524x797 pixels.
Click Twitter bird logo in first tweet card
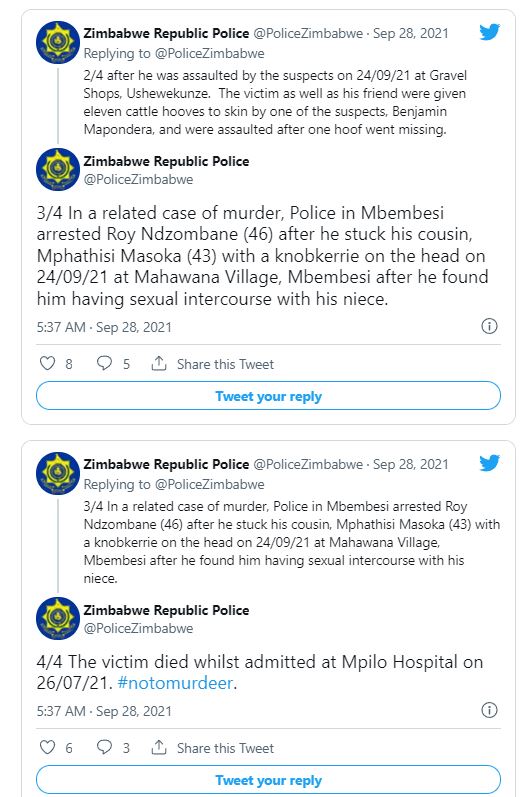pos(489,32)
